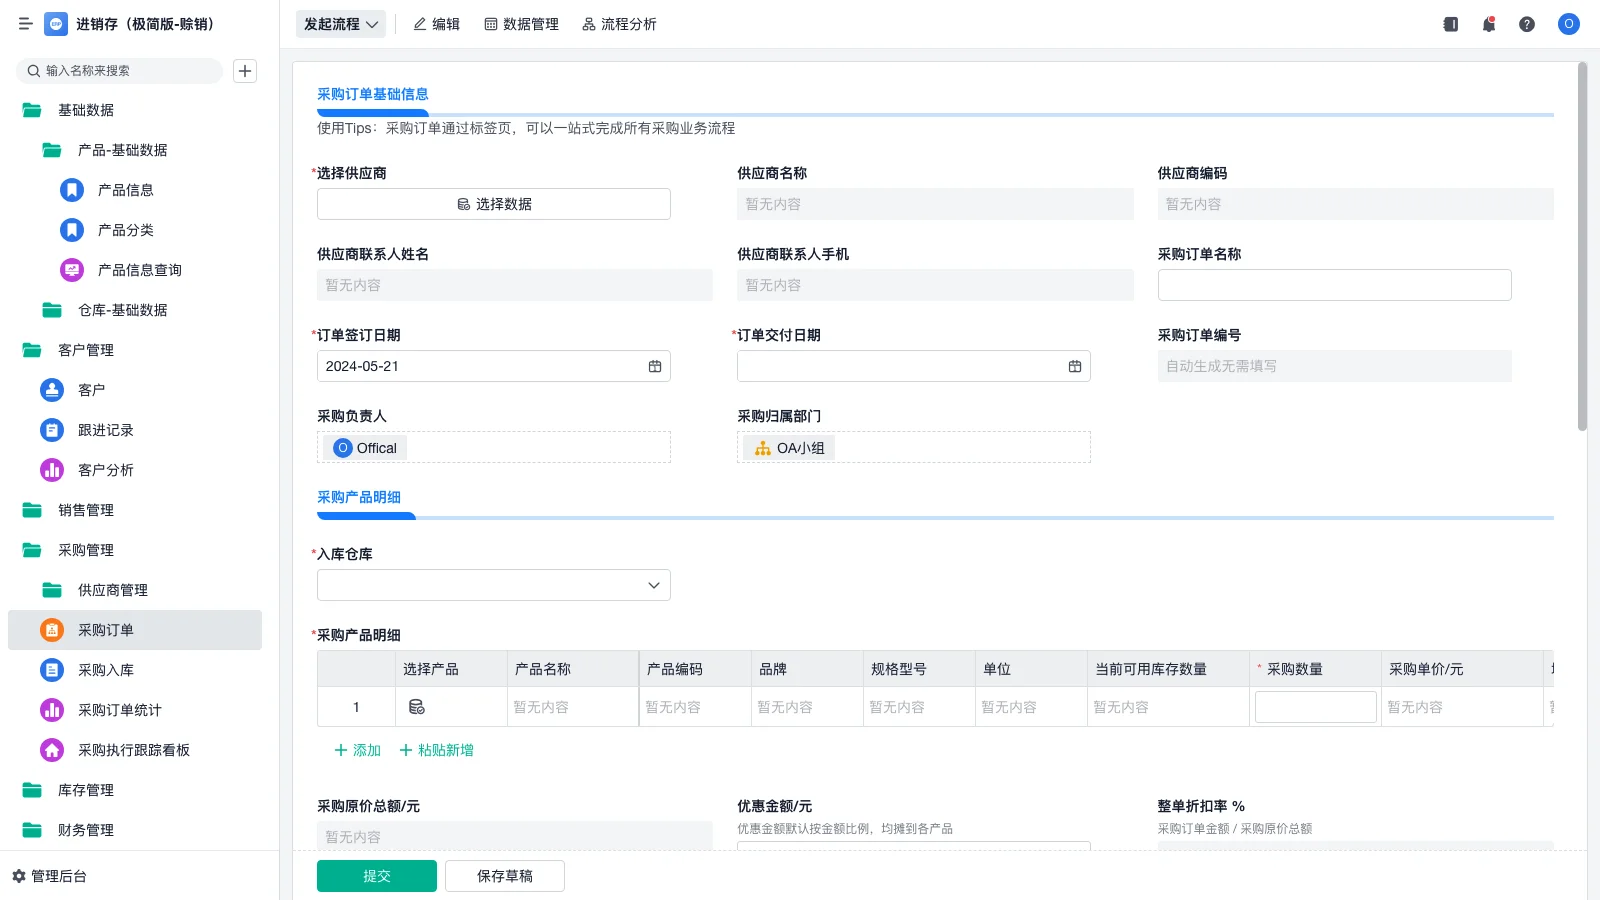Submit the form with 提交
1600x900 pixels.
click(377, 876)
